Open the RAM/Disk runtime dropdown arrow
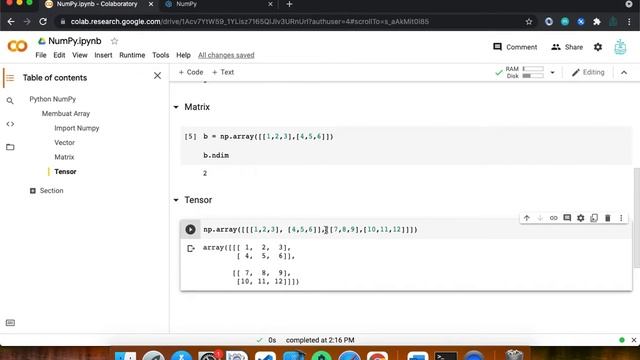 tap(552, 73)
